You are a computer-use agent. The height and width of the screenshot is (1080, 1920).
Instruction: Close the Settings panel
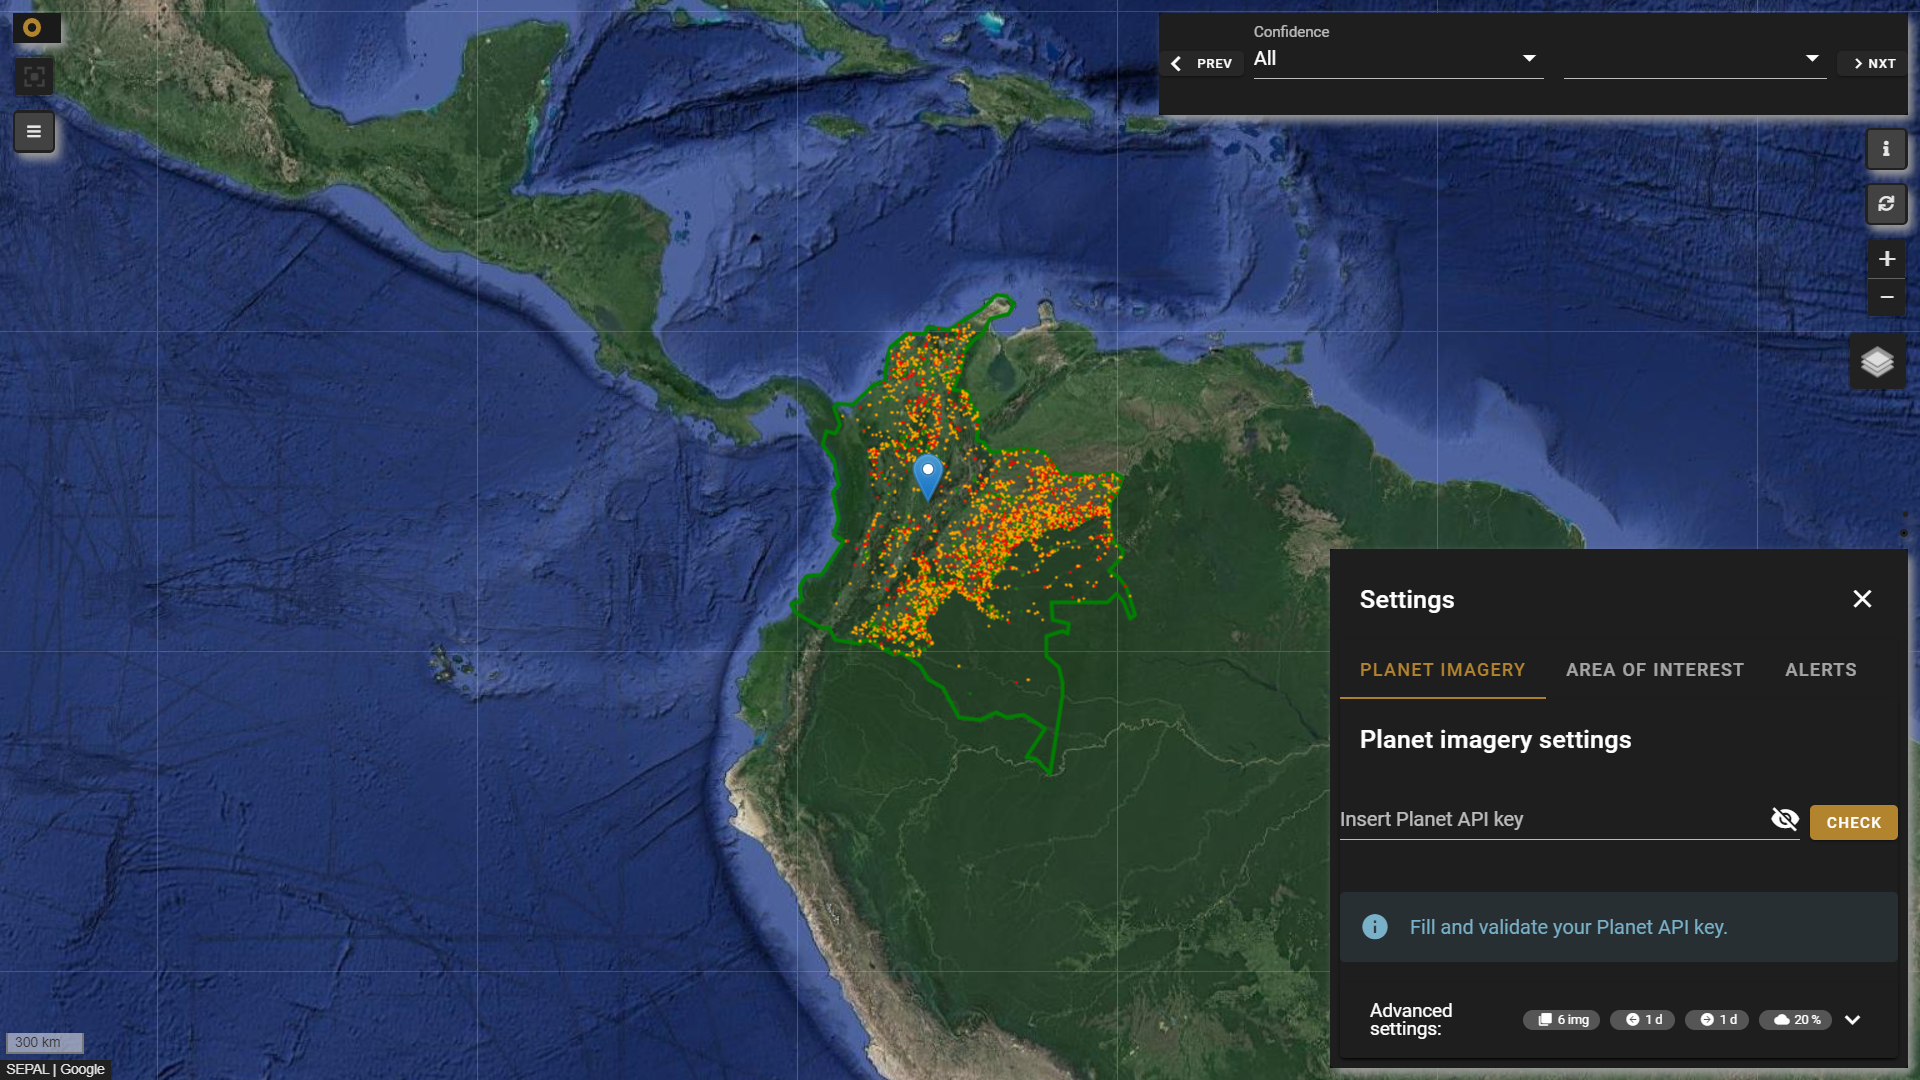coord(1861,599)
